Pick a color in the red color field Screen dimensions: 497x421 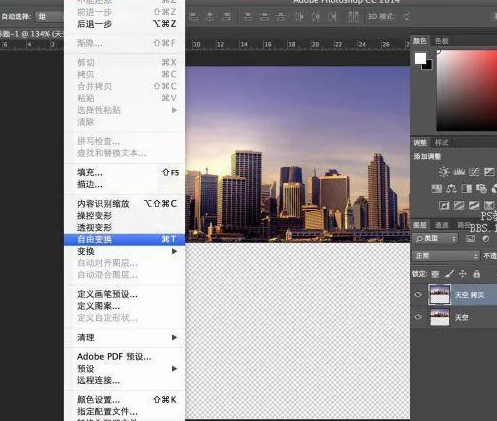467,90
